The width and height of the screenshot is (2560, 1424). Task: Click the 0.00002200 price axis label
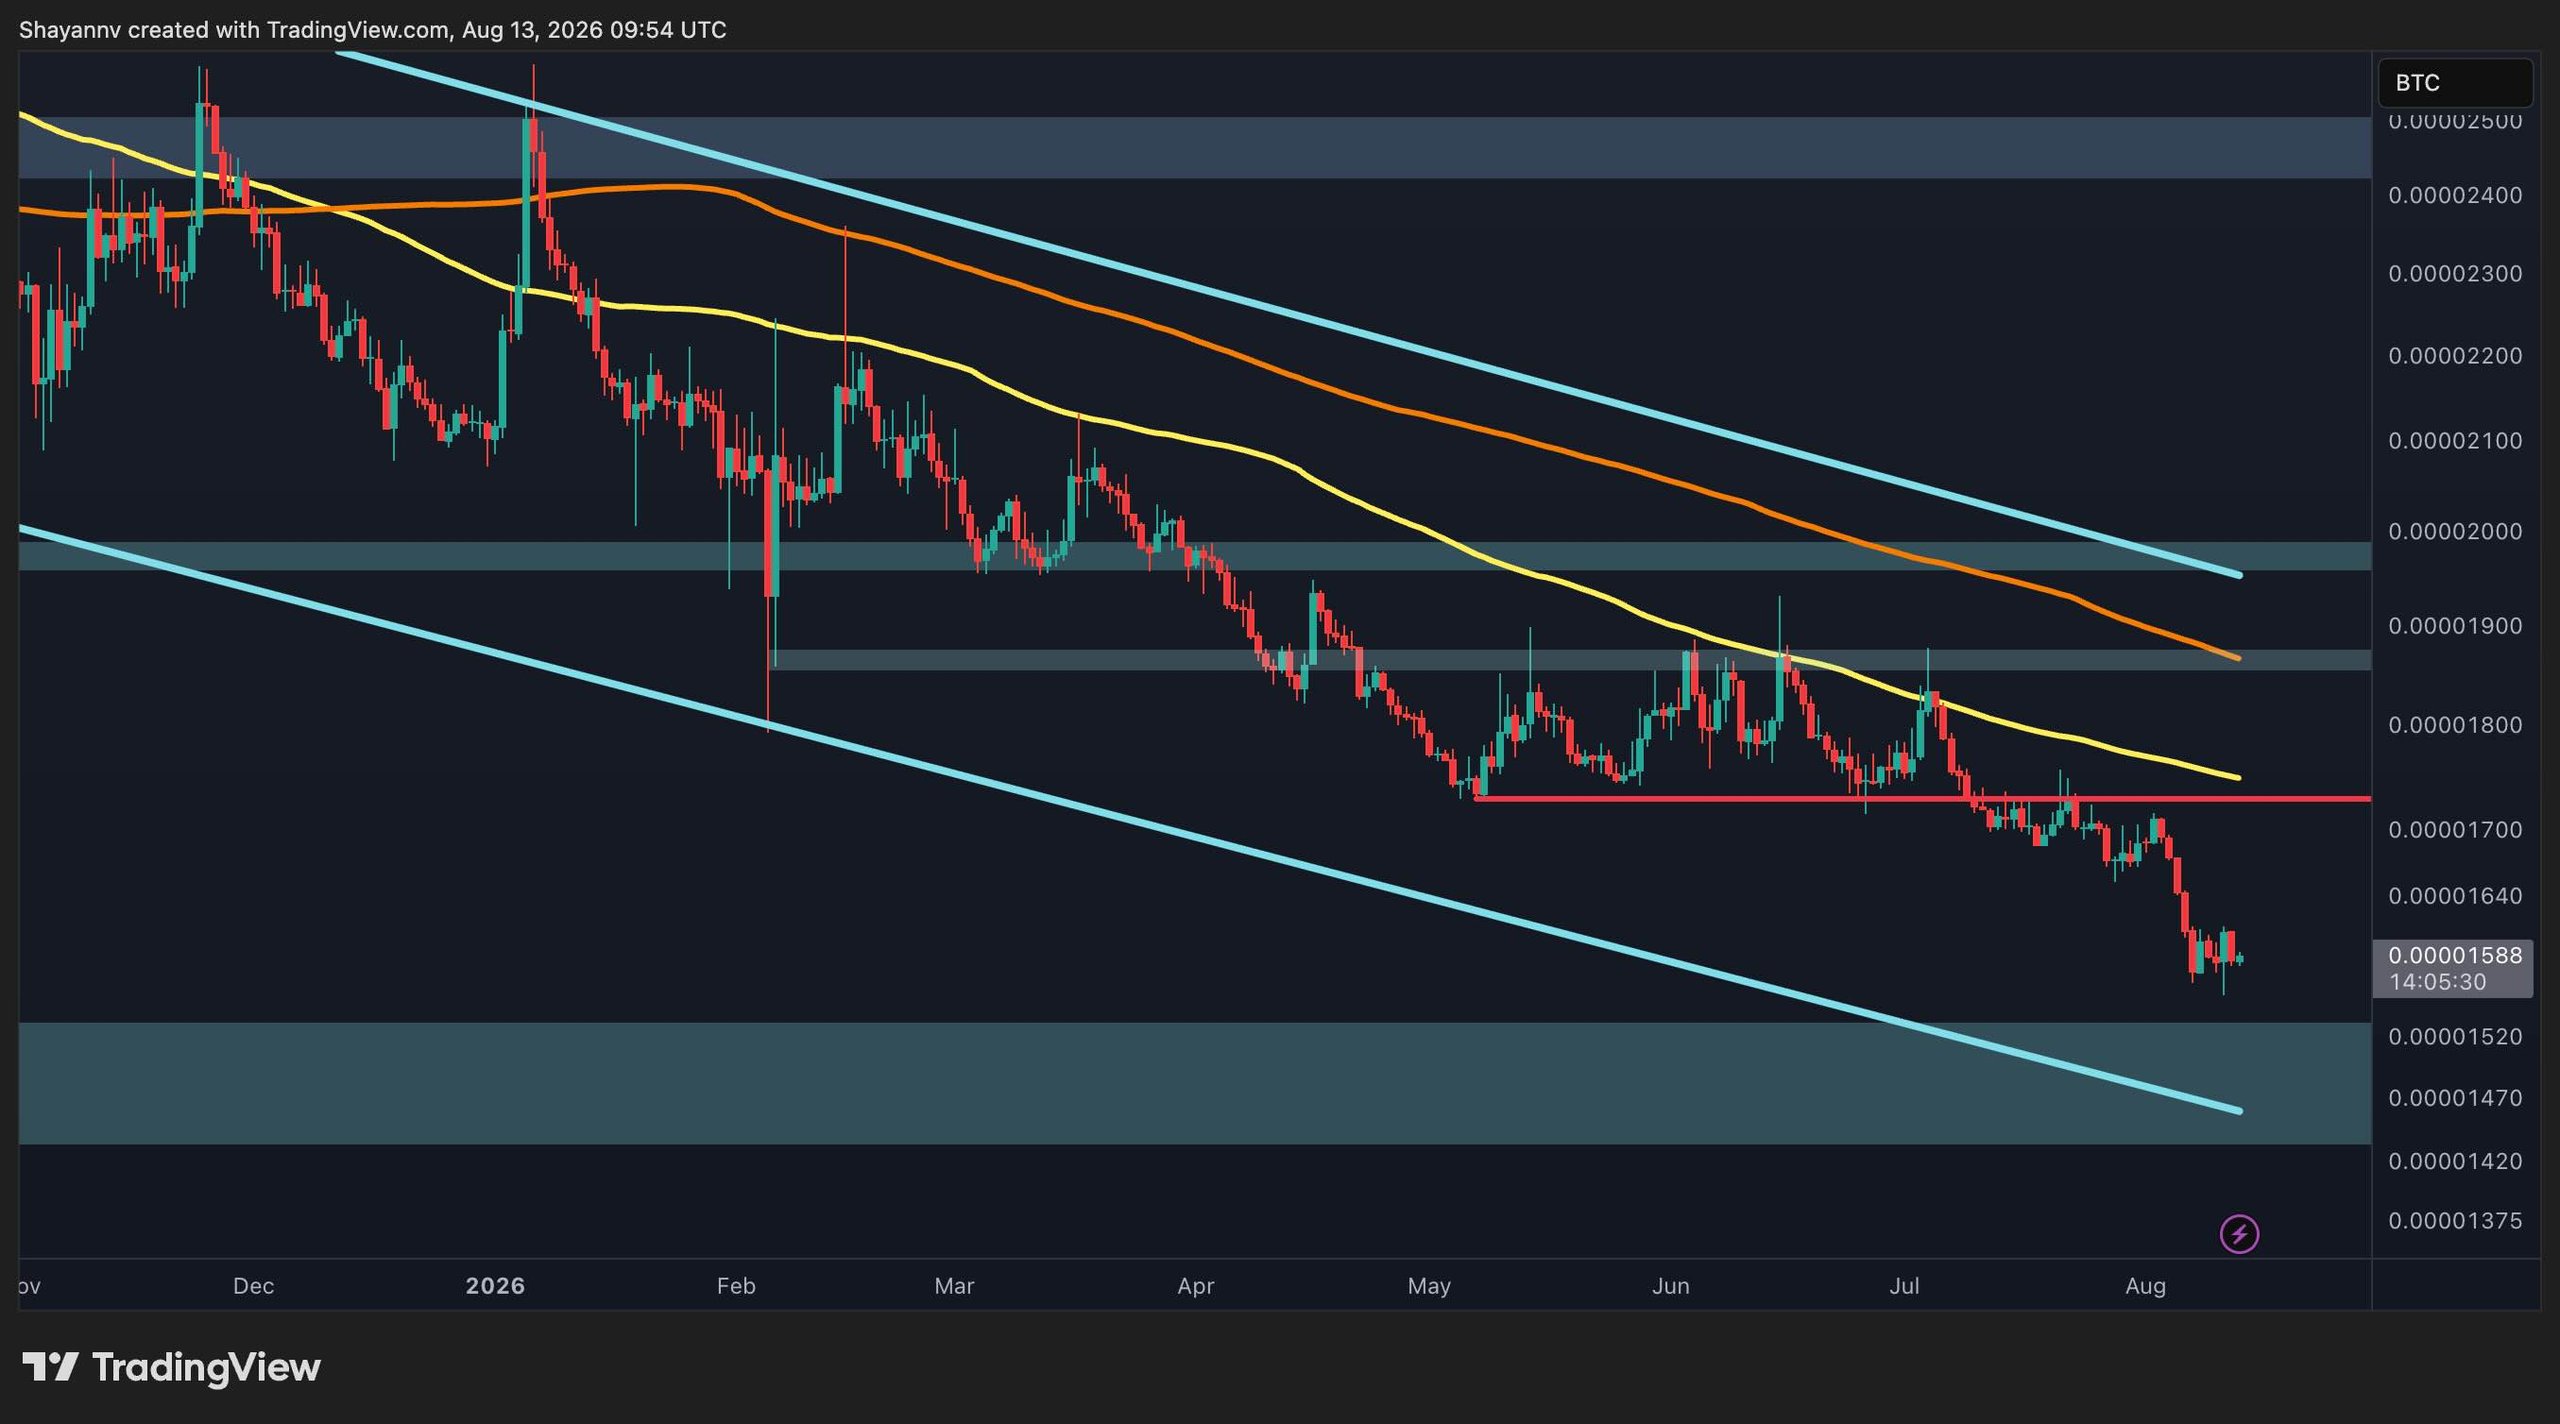[2455, 355]
